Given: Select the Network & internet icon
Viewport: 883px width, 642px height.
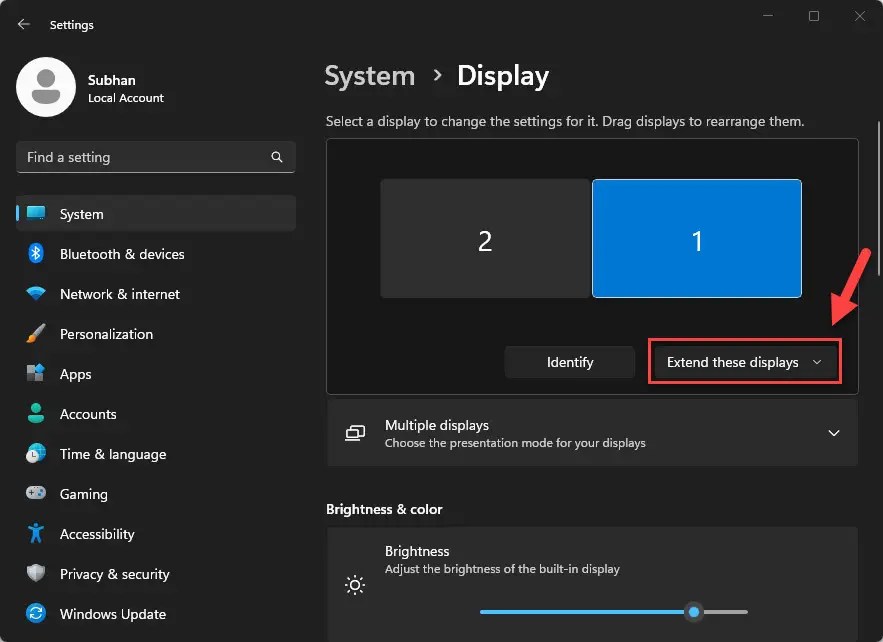Looking at the screenshot, I should pos(119,294).
